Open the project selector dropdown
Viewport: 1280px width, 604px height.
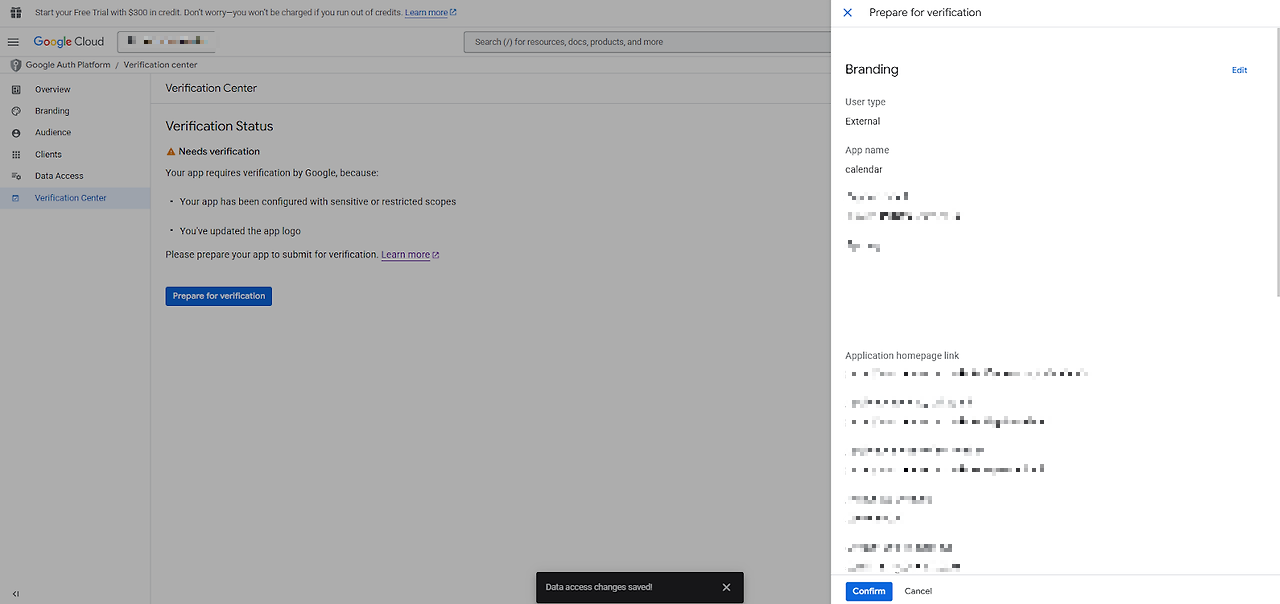click(167, 42)
